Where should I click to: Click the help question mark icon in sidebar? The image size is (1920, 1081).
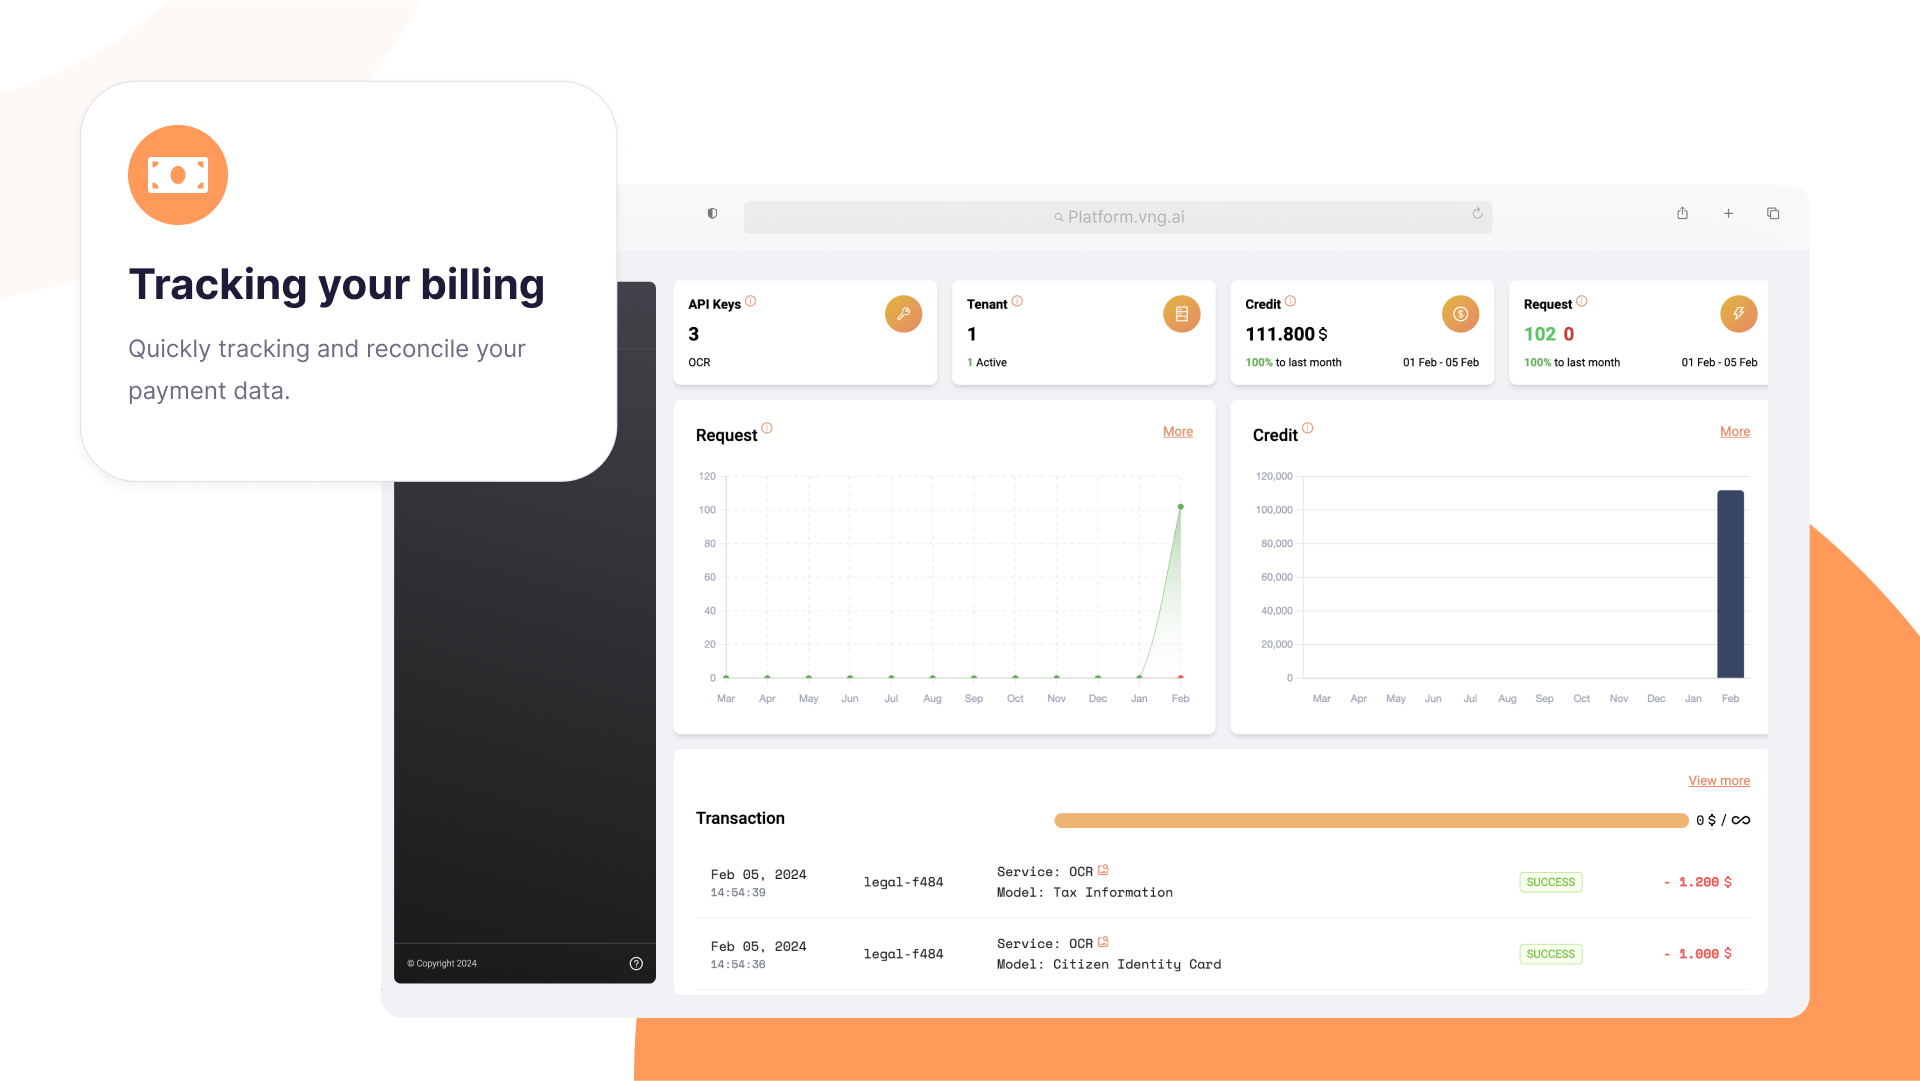pos(636,964)
